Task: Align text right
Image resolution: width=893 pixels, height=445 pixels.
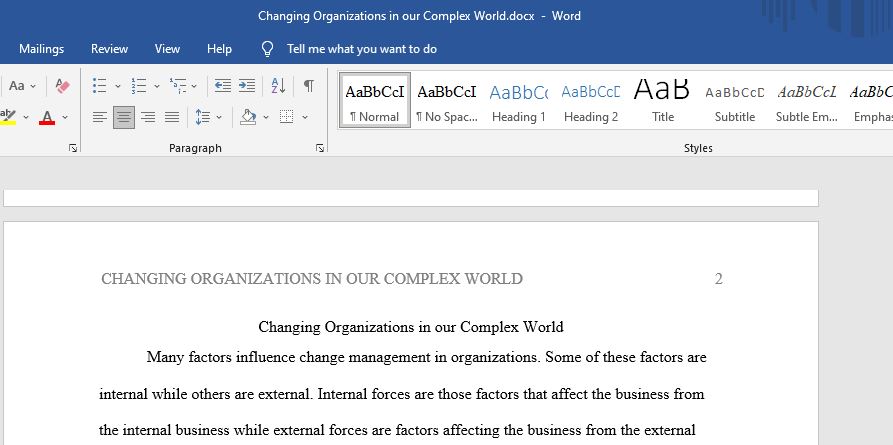Action: 148,117
